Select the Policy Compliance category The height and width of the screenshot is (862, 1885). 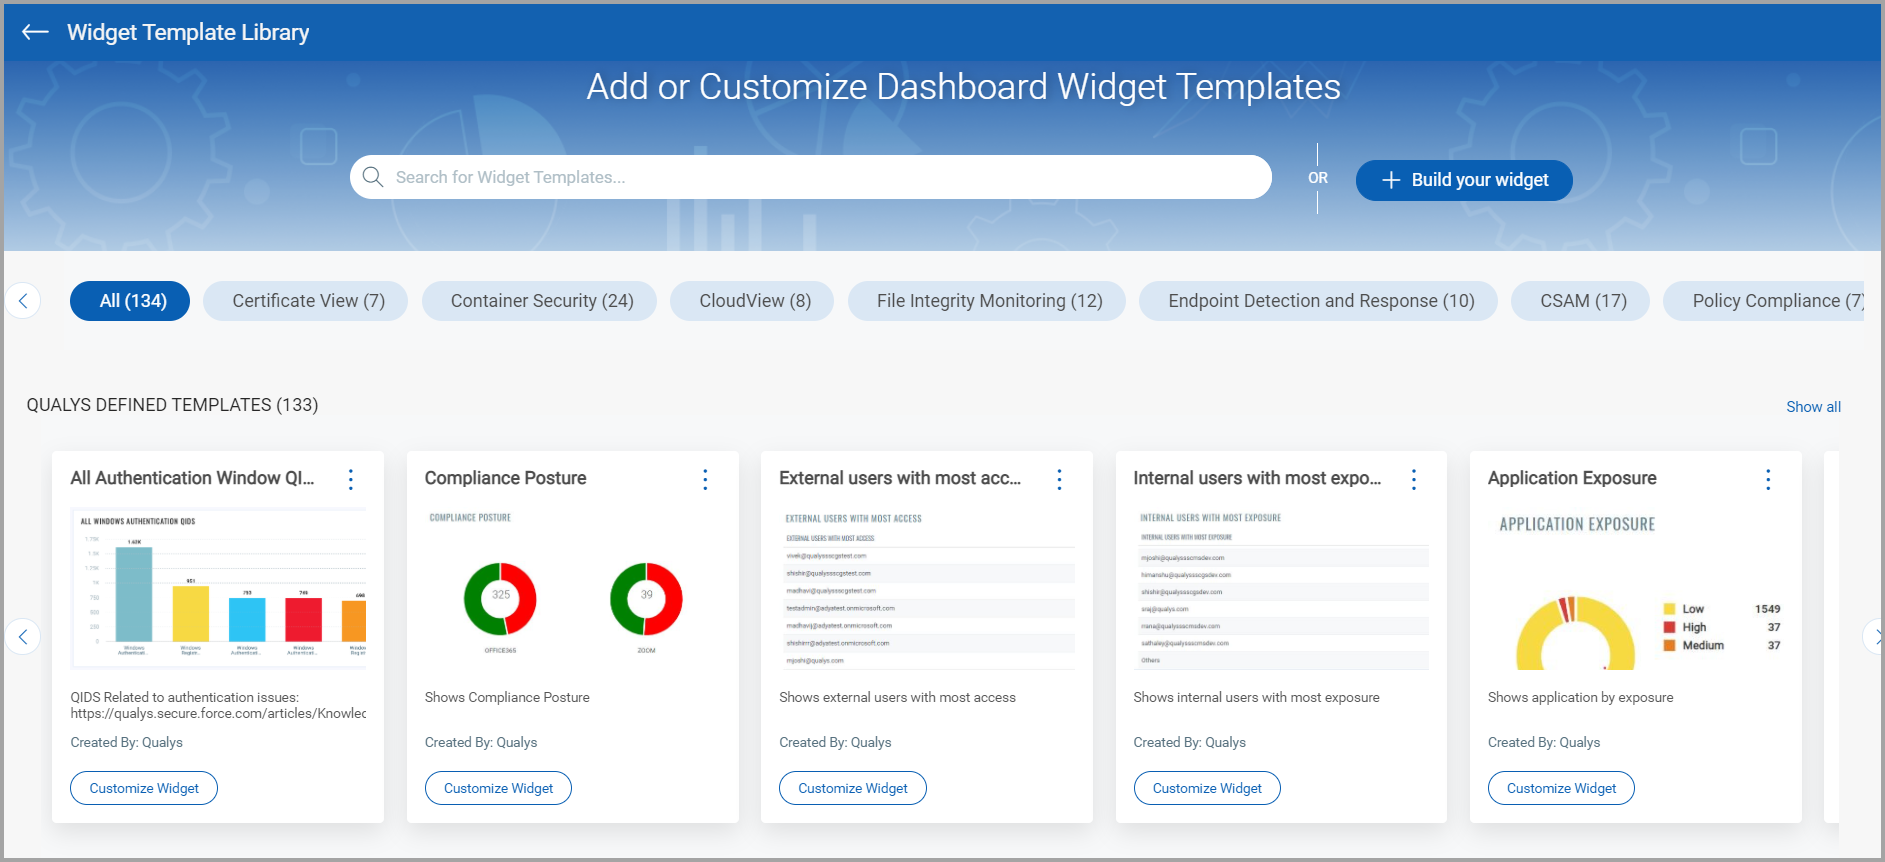[x=1765, y=301]
